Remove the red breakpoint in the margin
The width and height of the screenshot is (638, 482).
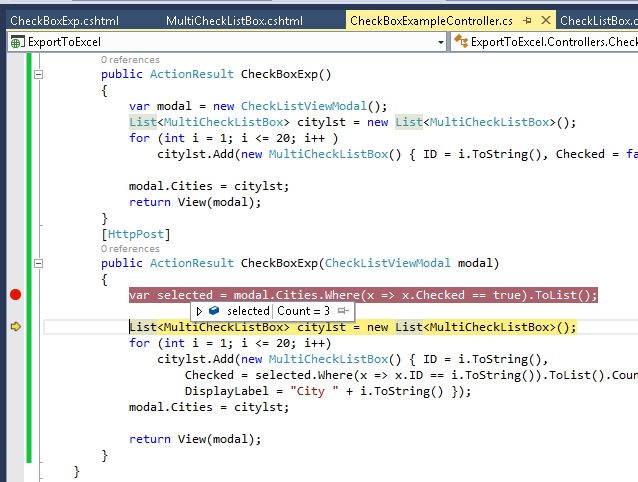[x=15, y=294]
